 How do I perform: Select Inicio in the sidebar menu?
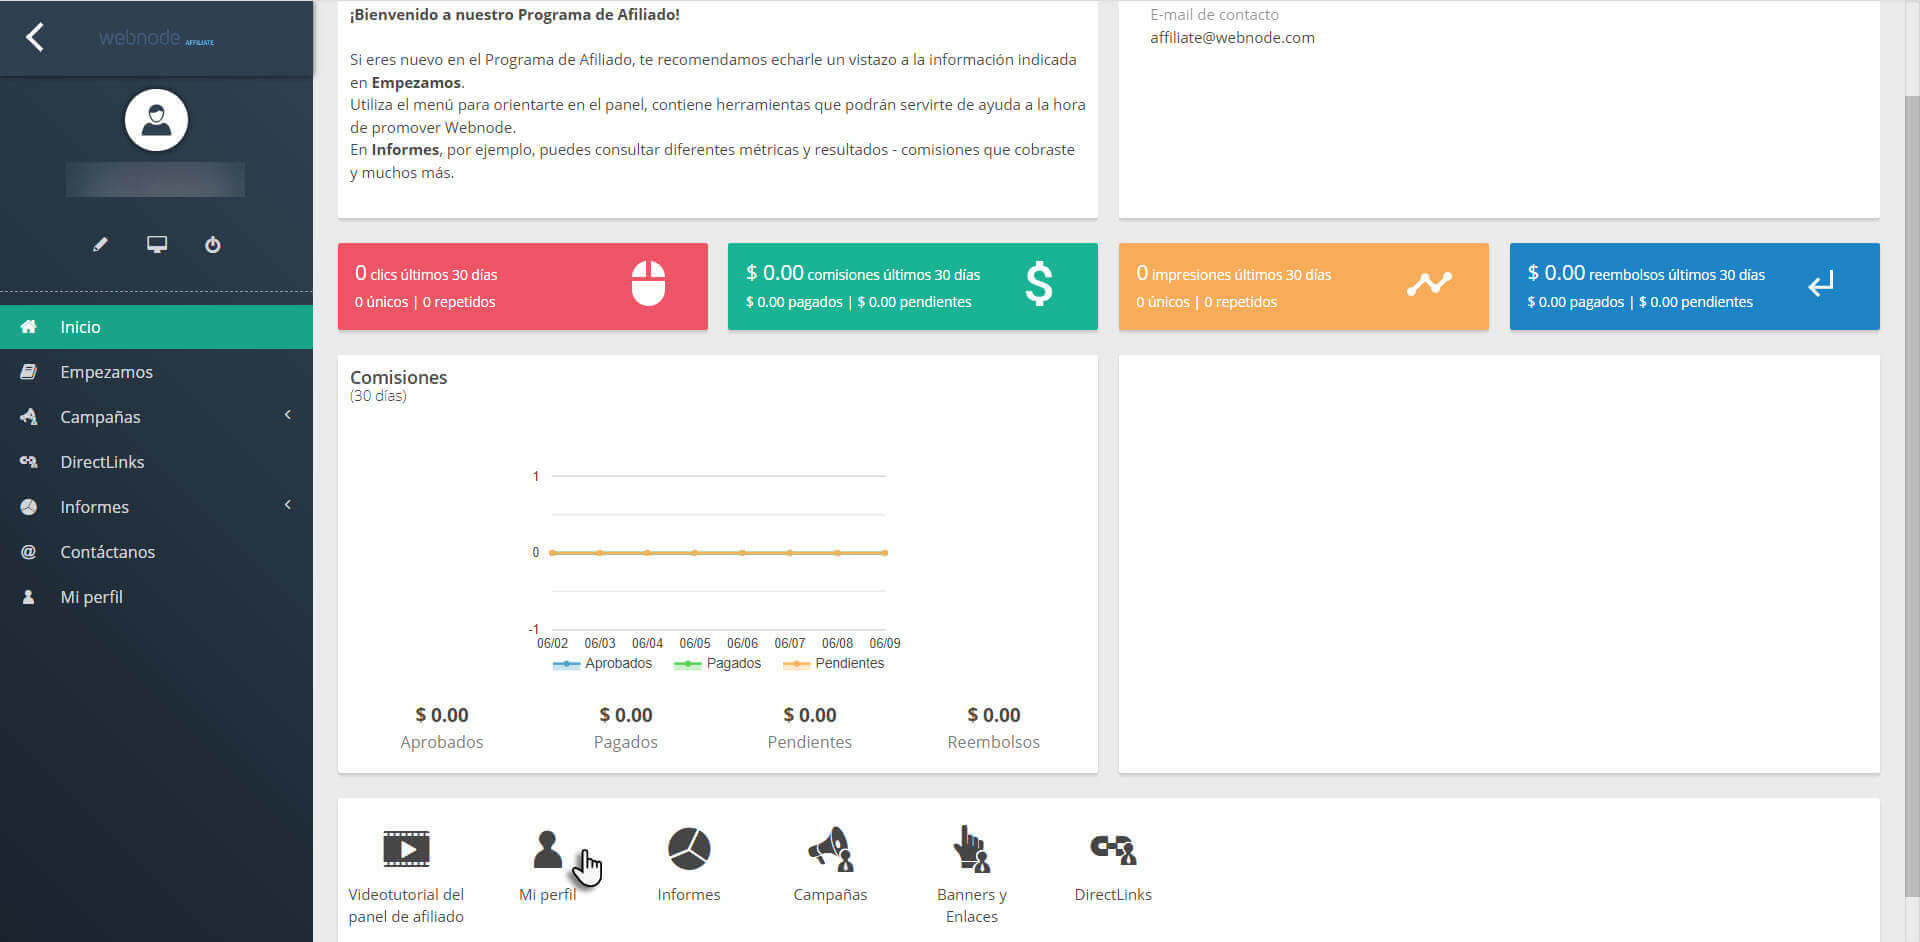(x=80, y=327)
